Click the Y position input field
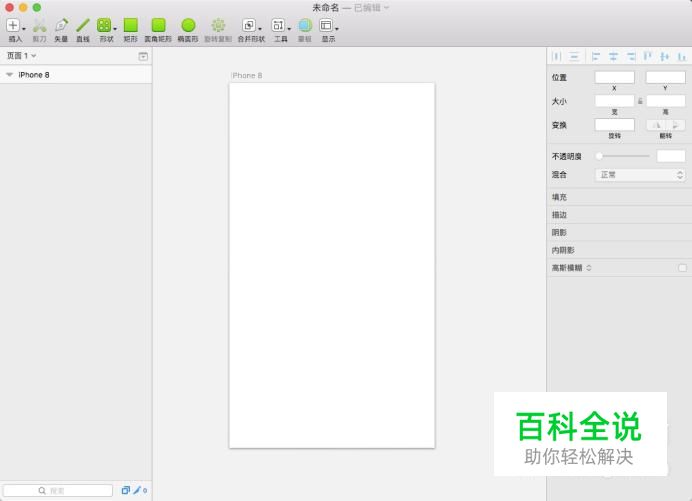692x501 pixels. [x=666, y=77]
